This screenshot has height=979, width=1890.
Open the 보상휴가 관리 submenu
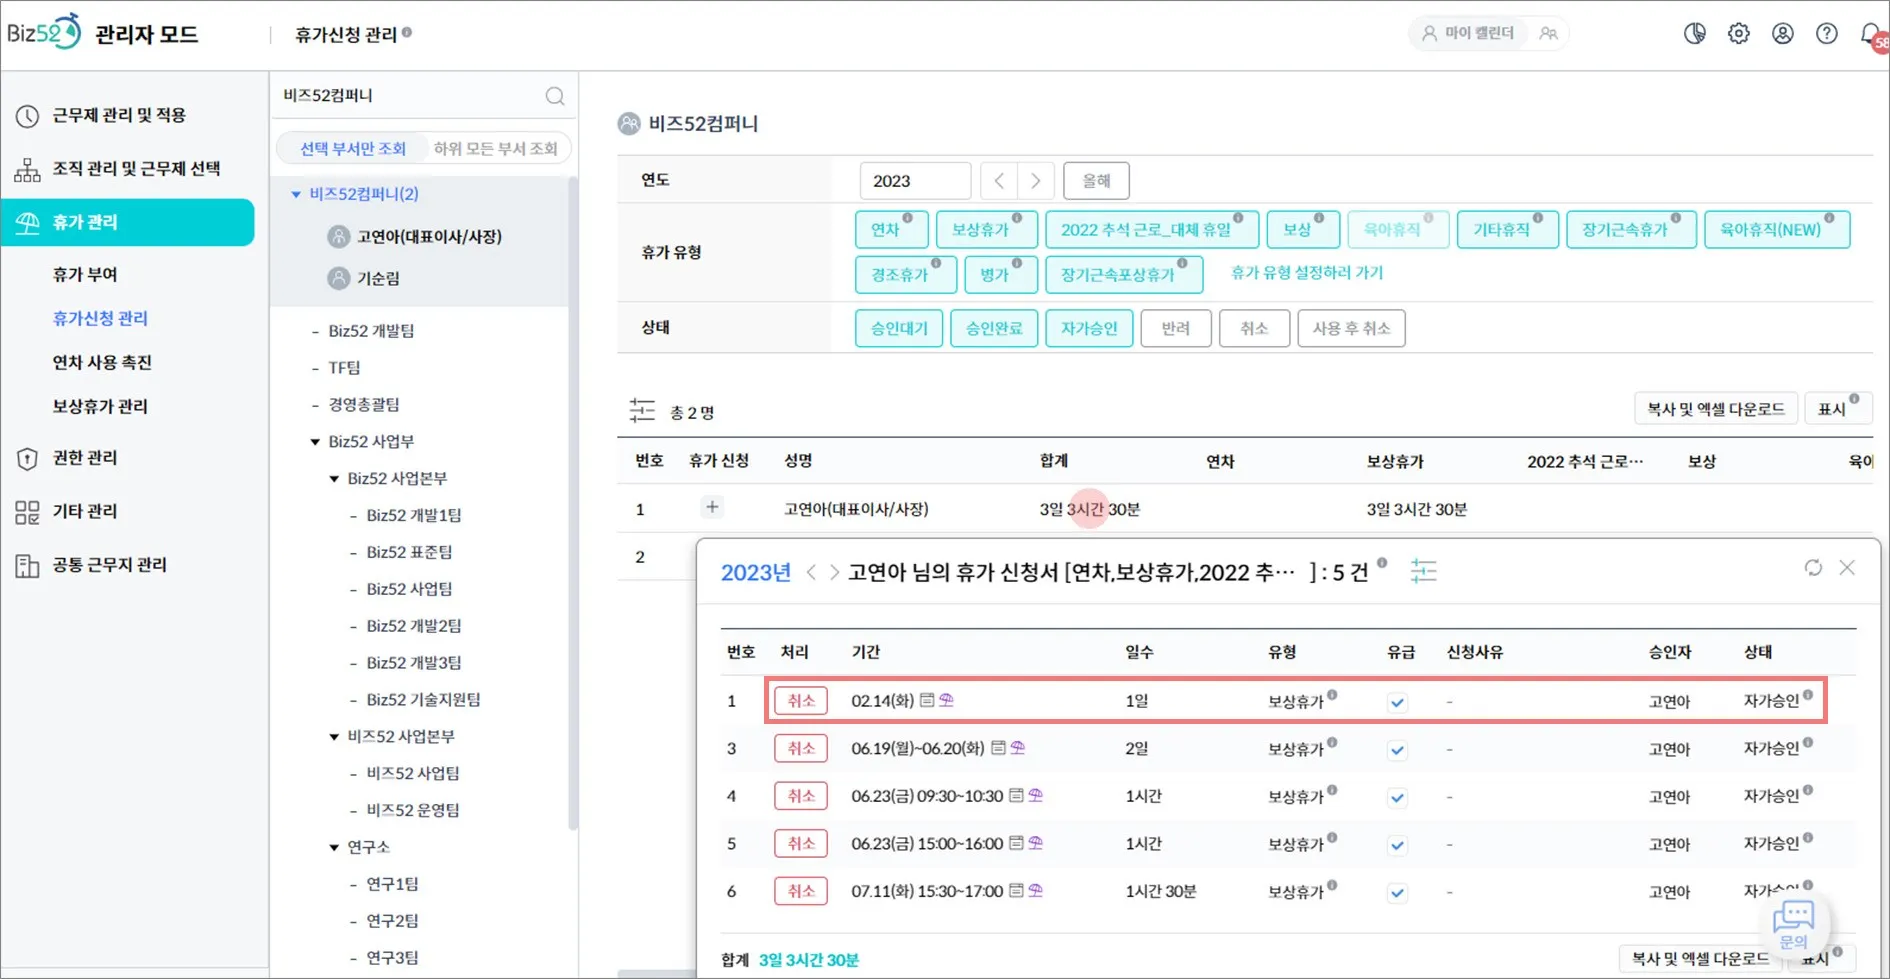[x=100, y=406]
